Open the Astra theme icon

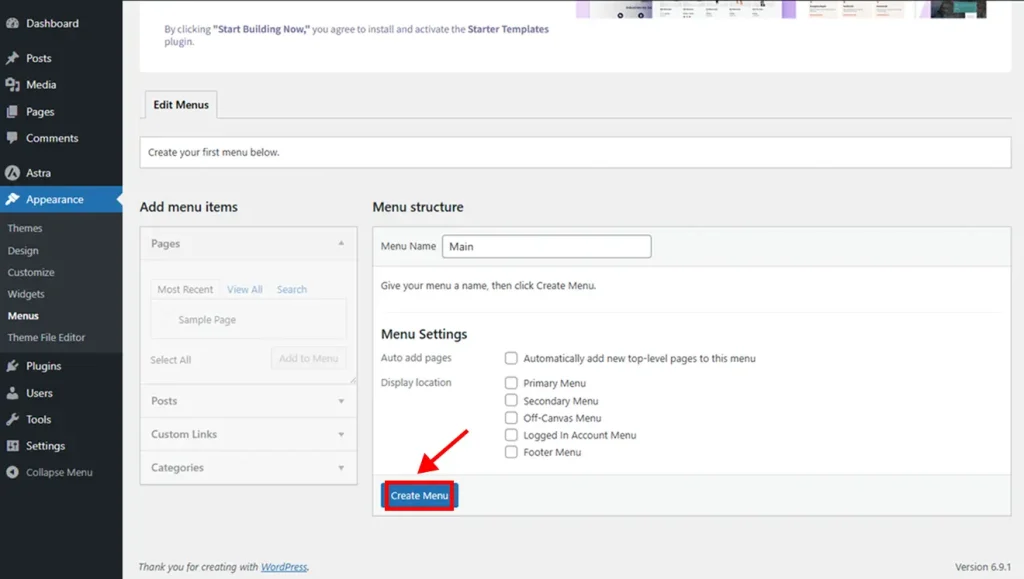click(x=14, y=172)
